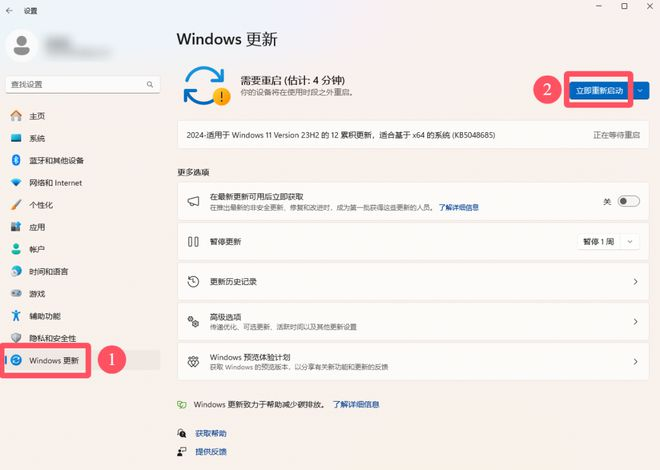660x470 pixels.
Task: Click the 游戏 controller icon
Action: pos(16,293)
